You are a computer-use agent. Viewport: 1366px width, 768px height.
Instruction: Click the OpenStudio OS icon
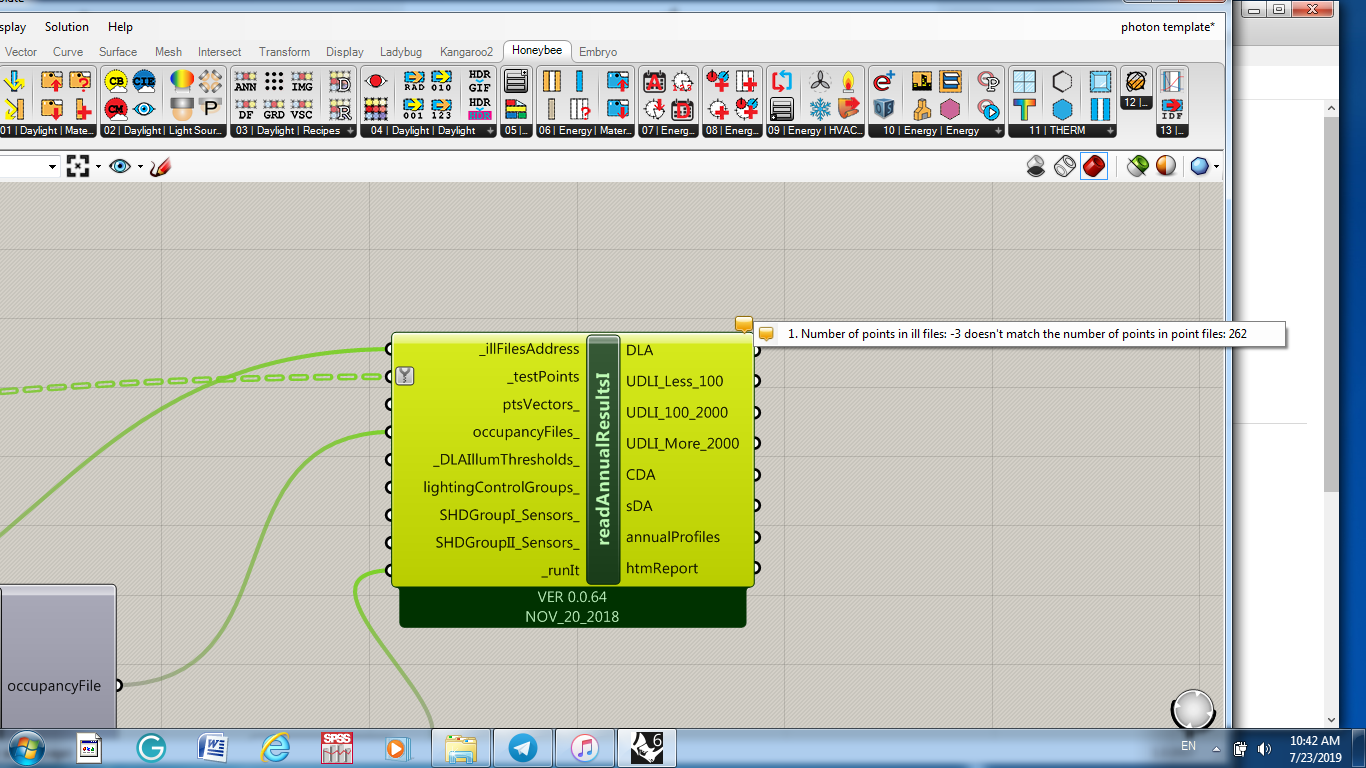(x=884, y=108)
